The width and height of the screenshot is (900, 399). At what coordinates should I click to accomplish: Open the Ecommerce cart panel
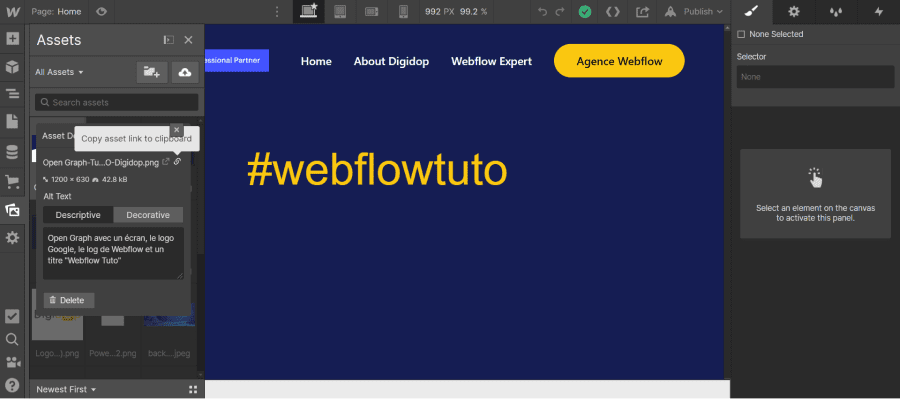point(12,182)
